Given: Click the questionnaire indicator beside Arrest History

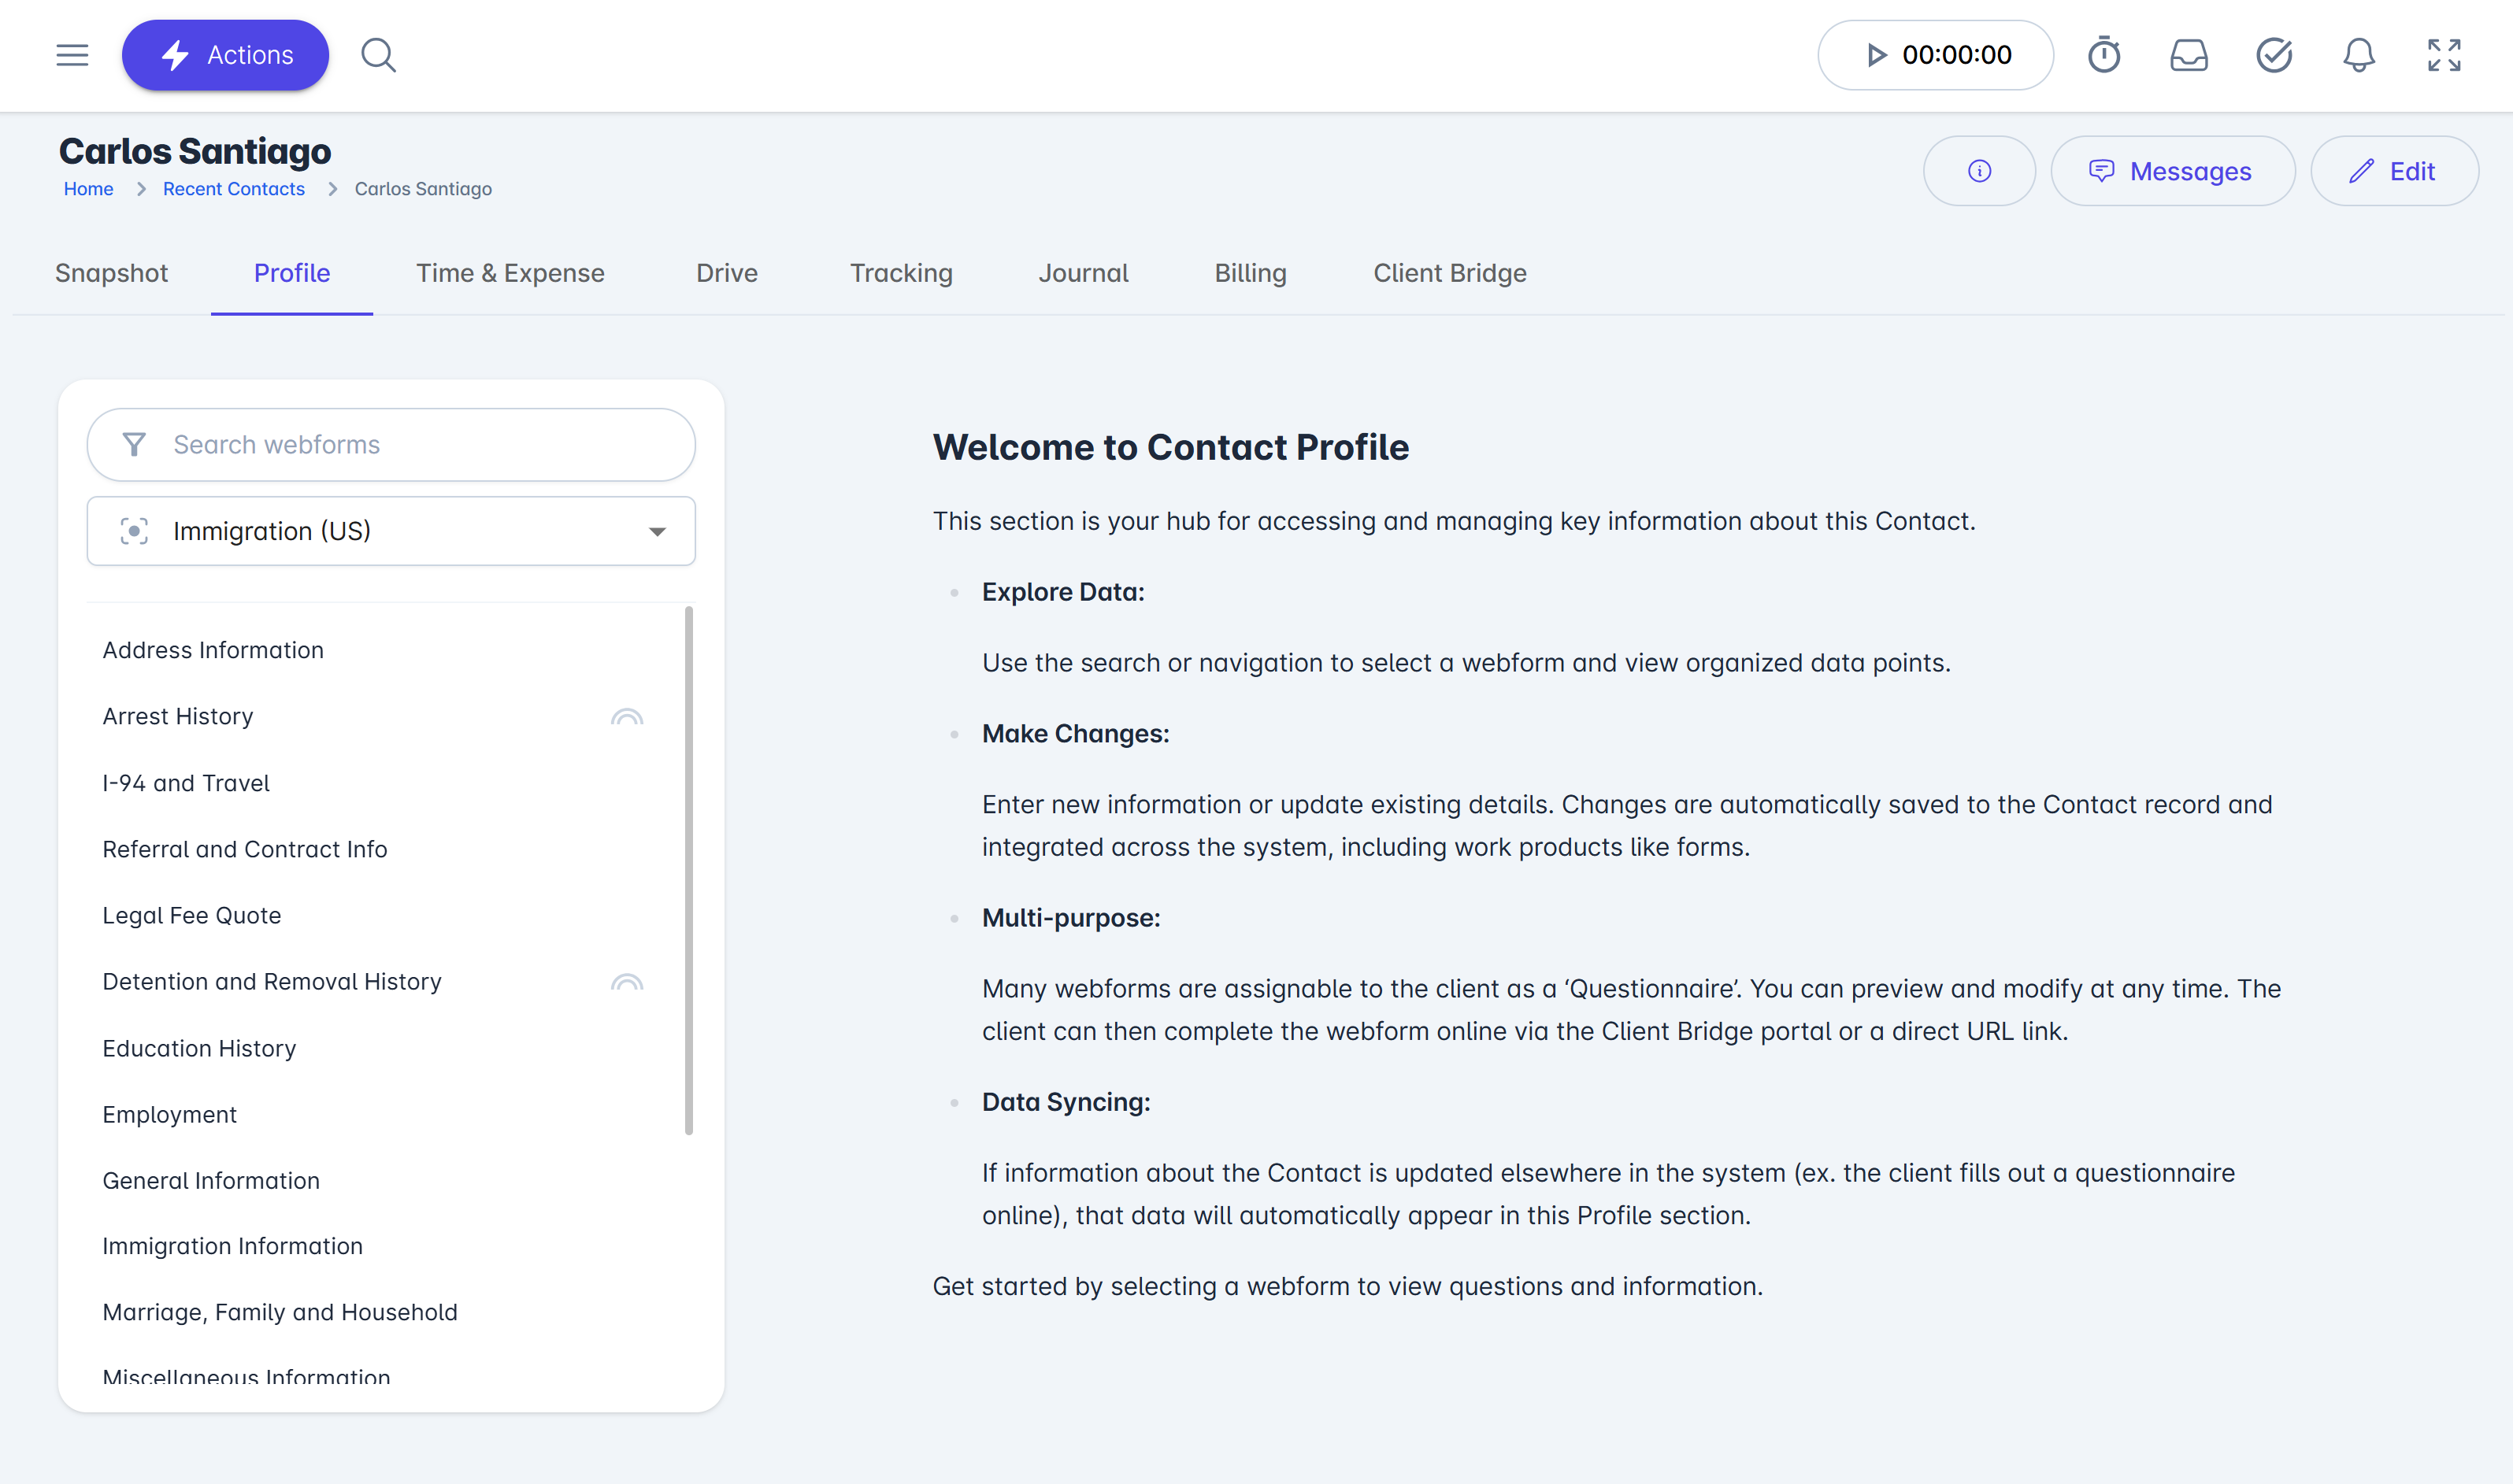Looking at the screenshot, I should (627, 717).
